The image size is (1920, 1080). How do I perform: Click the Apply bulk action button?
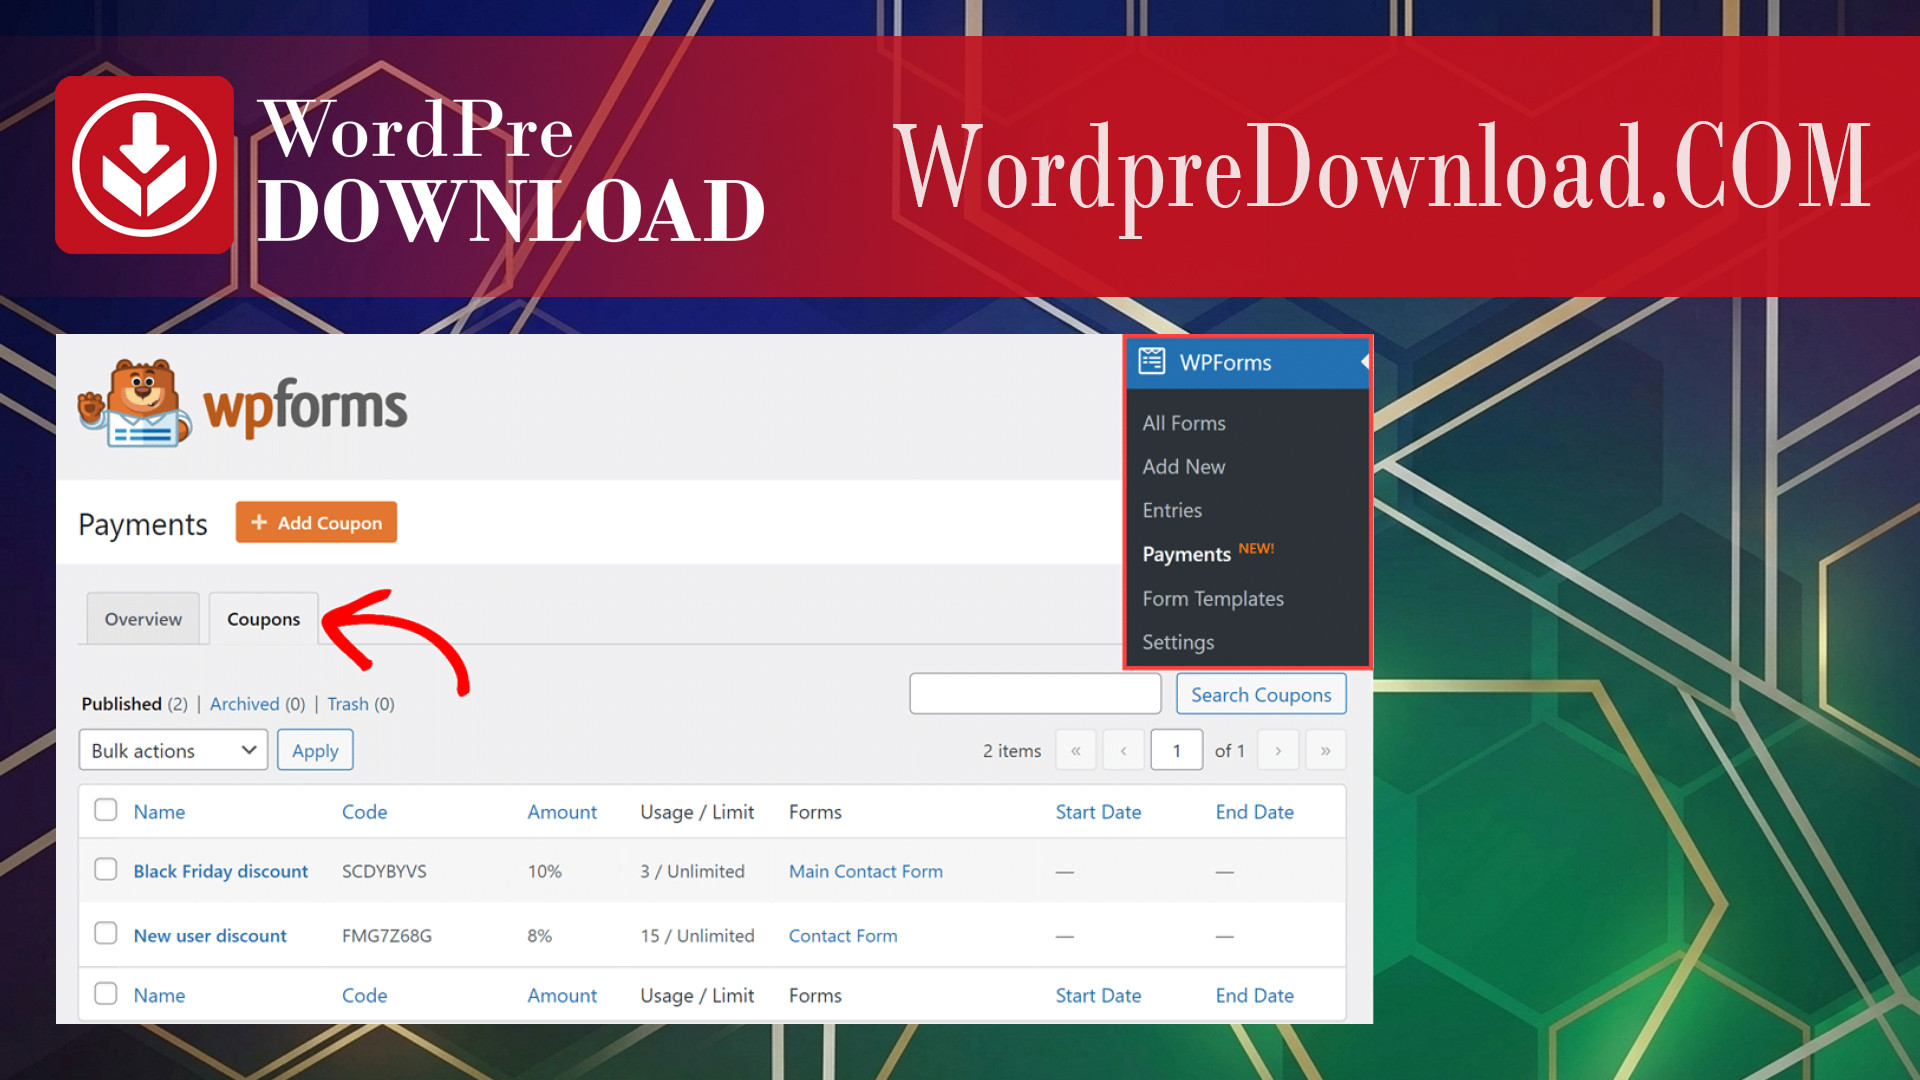(x=315, y=750)
